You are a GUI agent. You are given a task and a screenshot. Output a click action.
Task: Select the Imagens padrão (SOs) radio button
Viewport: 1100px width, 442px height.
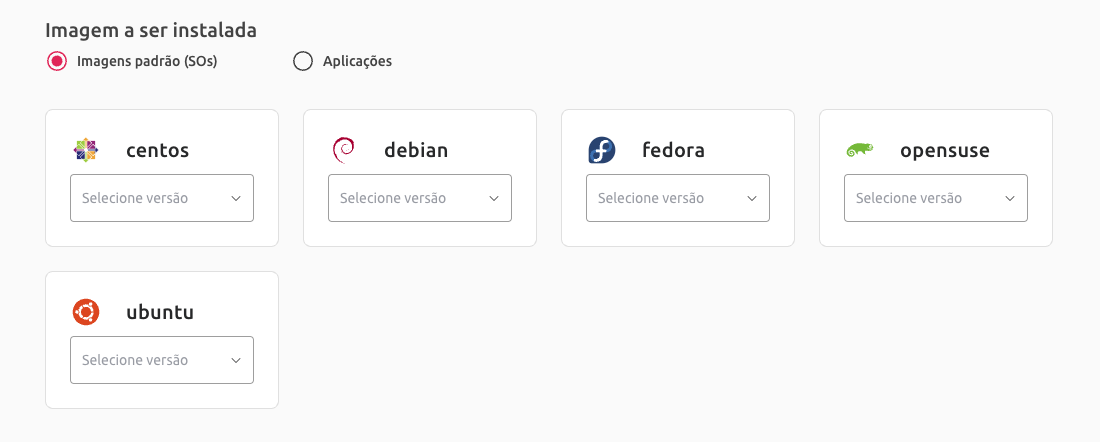click(57, 61)
